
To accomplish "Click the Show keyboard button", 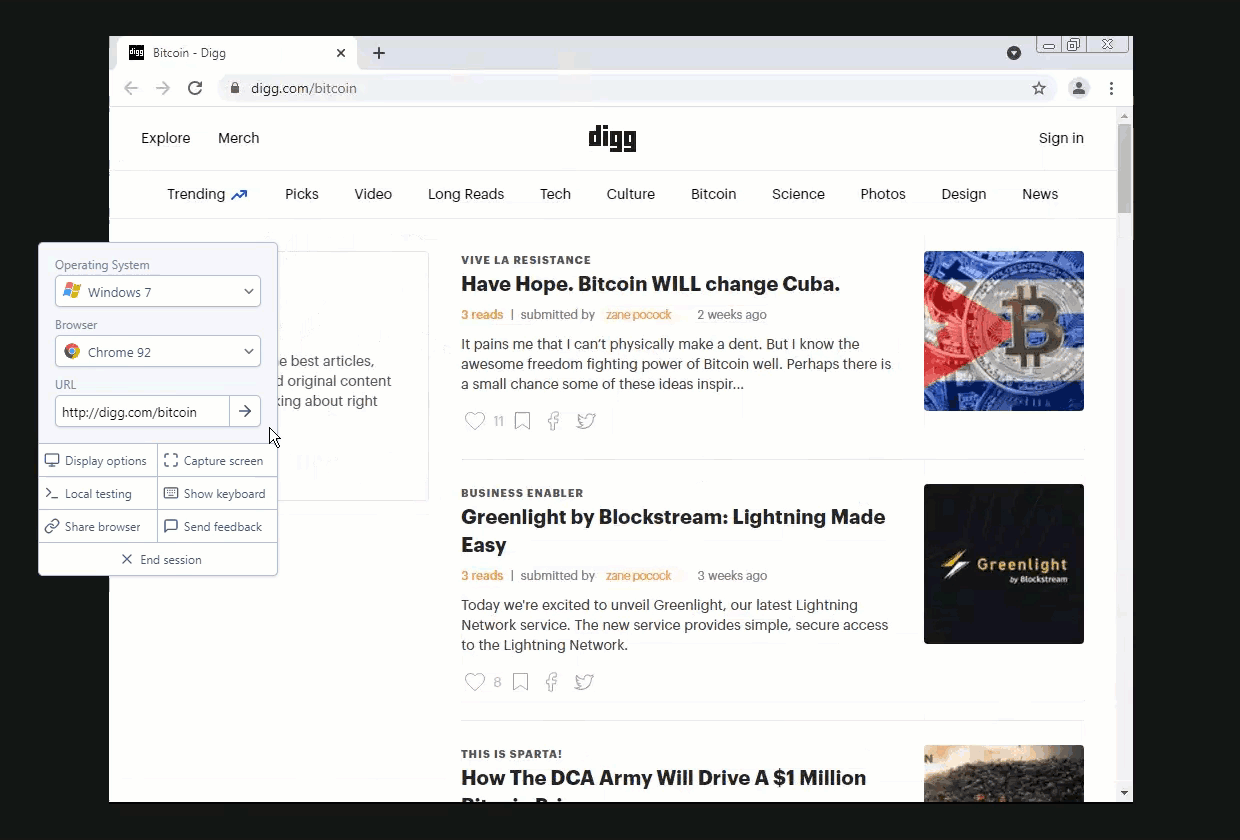I will coord(217,494).
